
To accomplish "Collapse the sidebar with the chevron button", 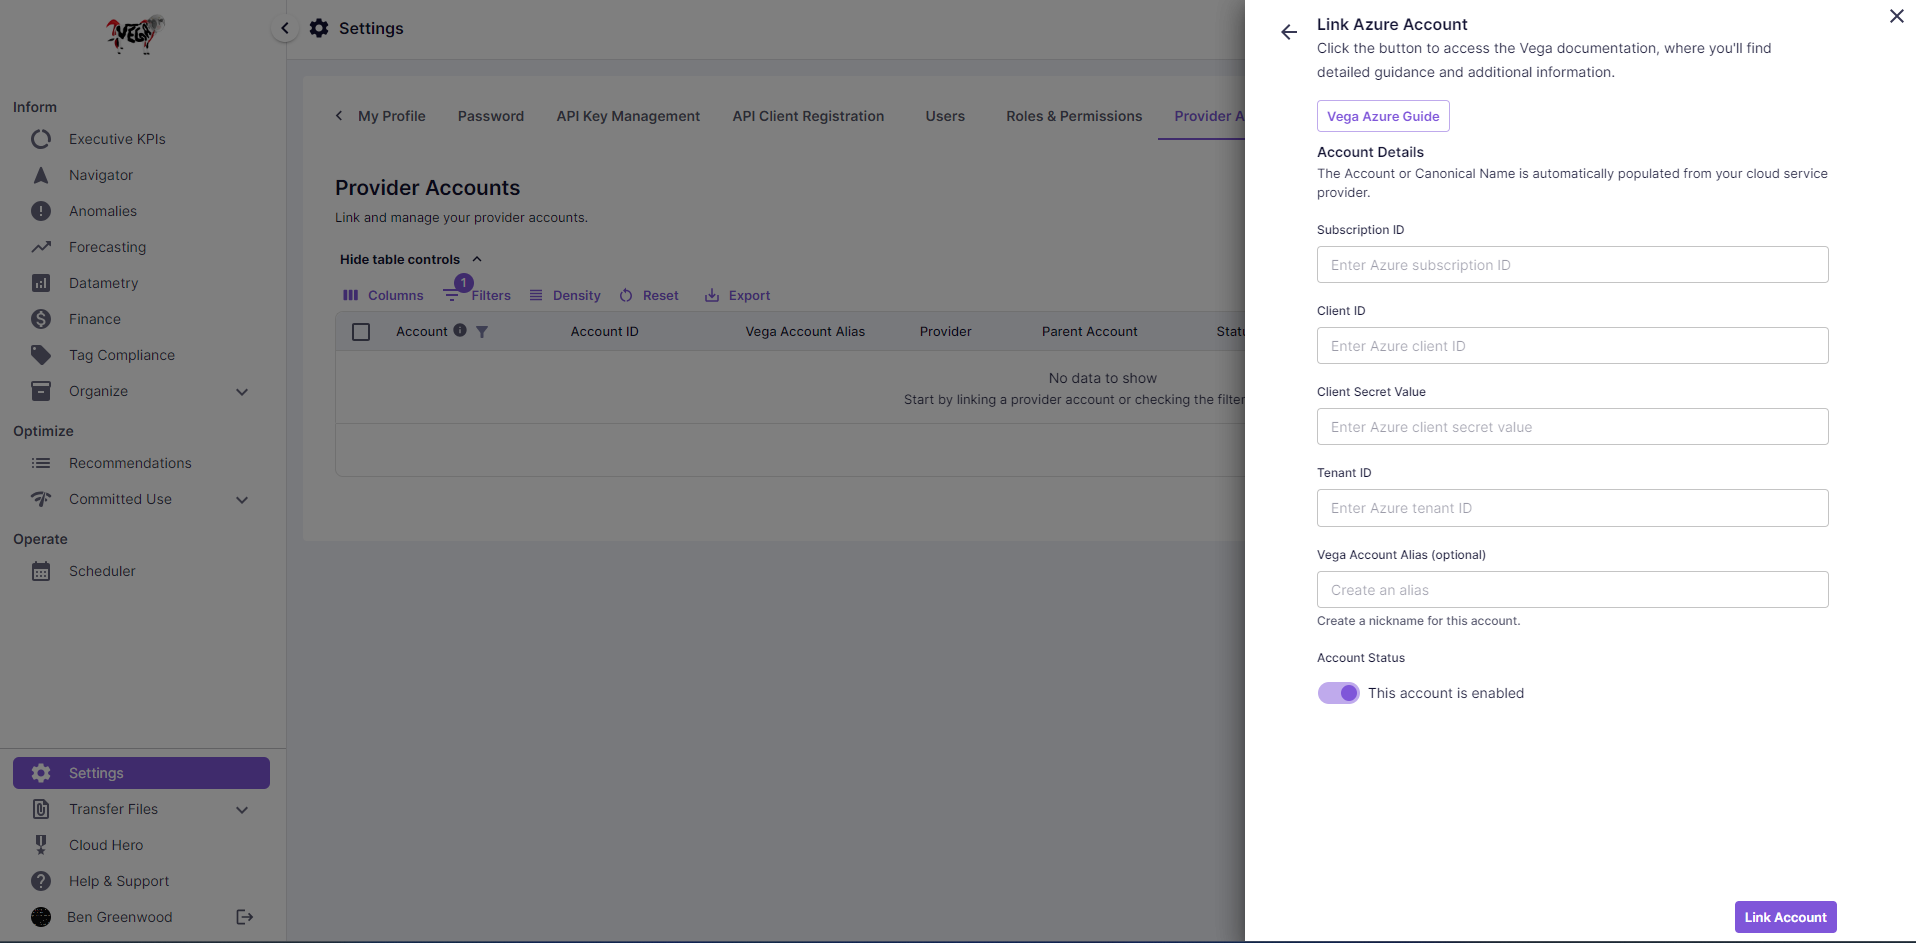I will 285,28.
